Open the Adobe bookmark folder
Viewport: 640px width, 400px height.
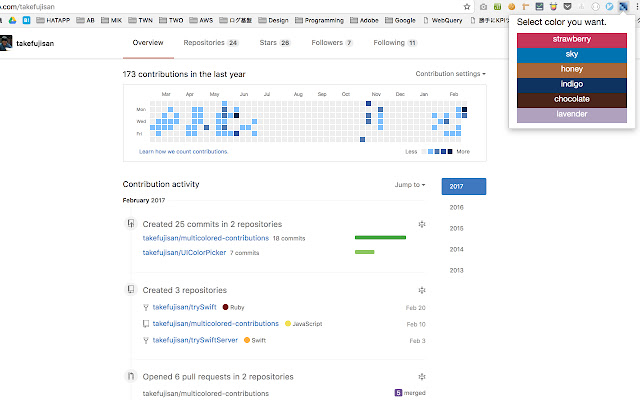pyautogui.click(x=364, y=20)
